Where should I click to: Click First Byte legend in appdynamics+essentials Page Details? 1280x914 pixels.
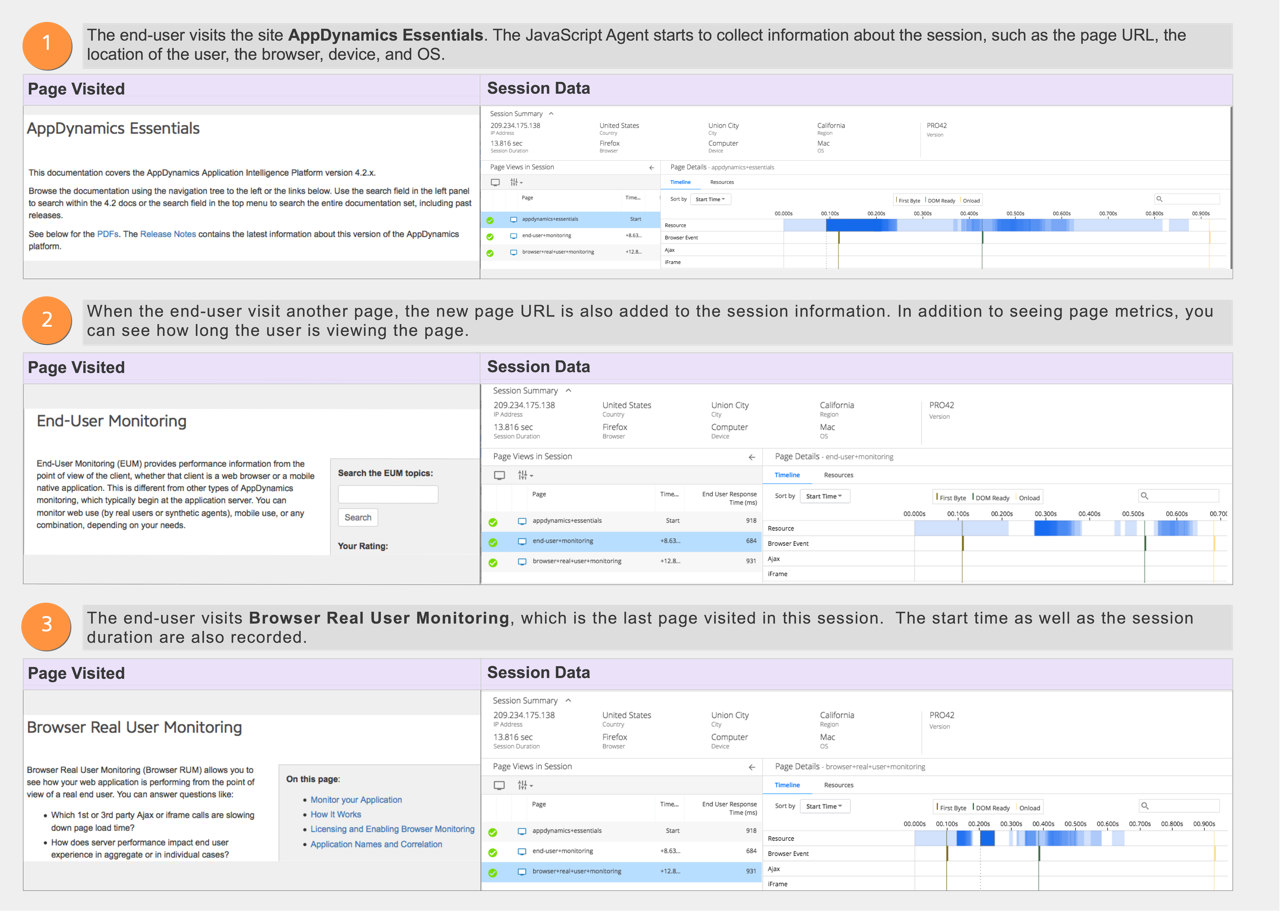[x=908, y=201]
